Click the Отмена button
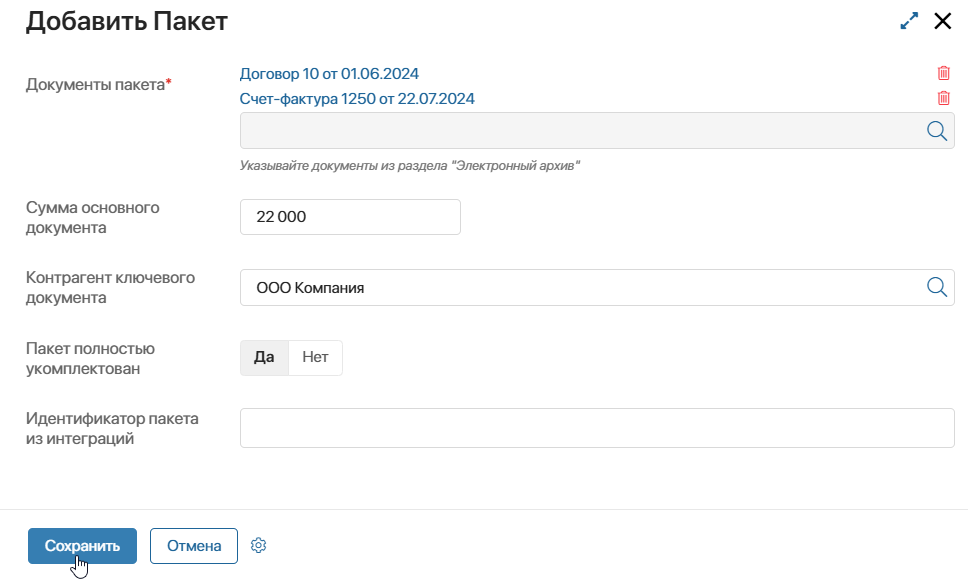The width and height of the screenshot is (968, 580). pos(194,546)
